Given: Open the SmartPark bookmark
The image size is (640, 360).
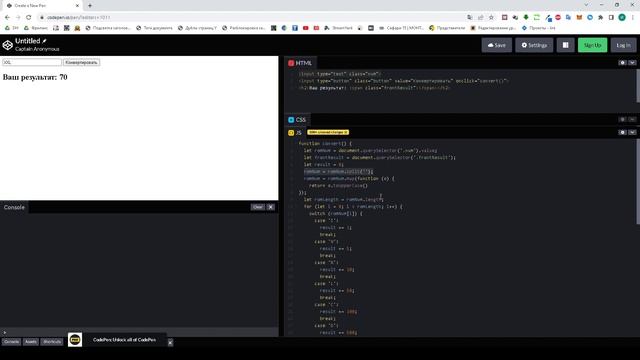Looking at the screenshot, I should (x=338, y=28).
